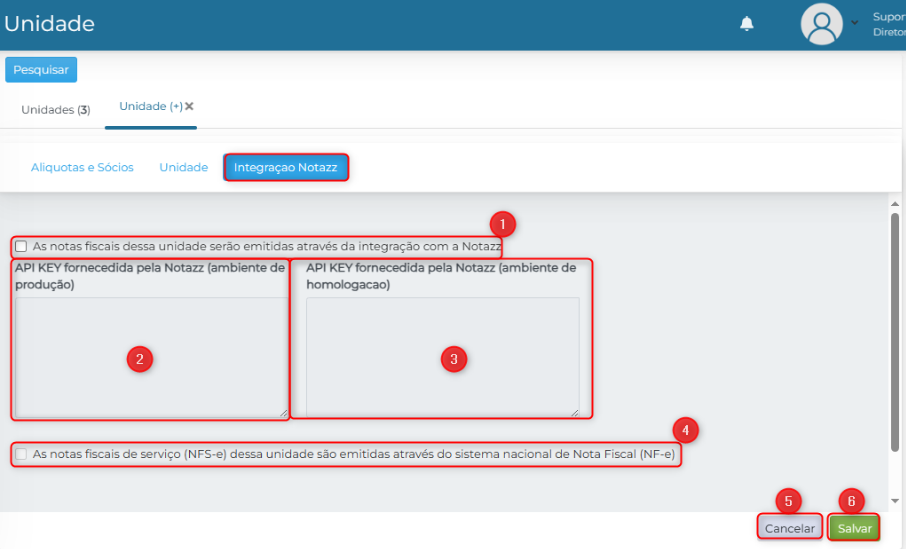Close the Unidade (+) tab
906x549 pixels.
(x=189, y=106)
